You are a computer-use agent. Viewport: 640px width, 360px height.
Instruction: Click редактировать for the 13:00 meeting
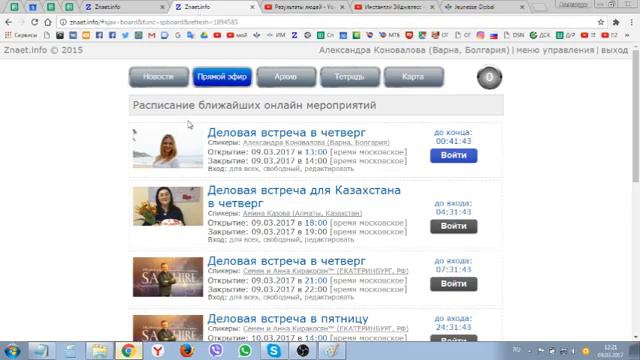(x=329, y=169)
